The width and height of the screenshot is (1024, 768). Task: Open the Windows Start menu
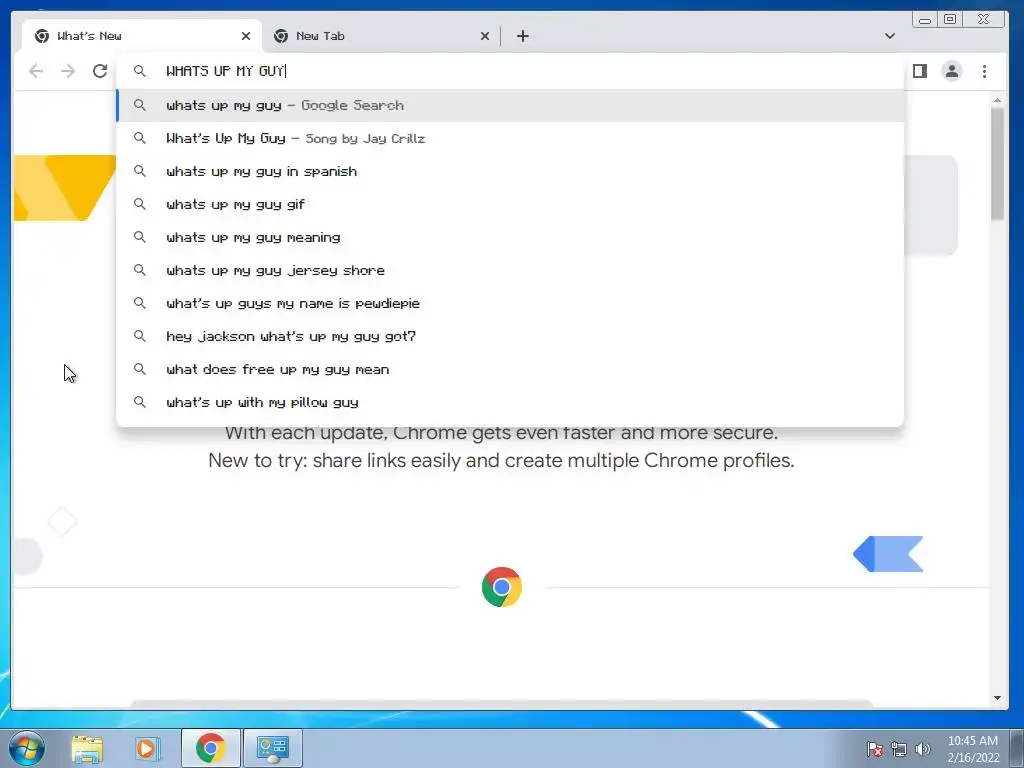pyautogui.click(x=26, y=748)
